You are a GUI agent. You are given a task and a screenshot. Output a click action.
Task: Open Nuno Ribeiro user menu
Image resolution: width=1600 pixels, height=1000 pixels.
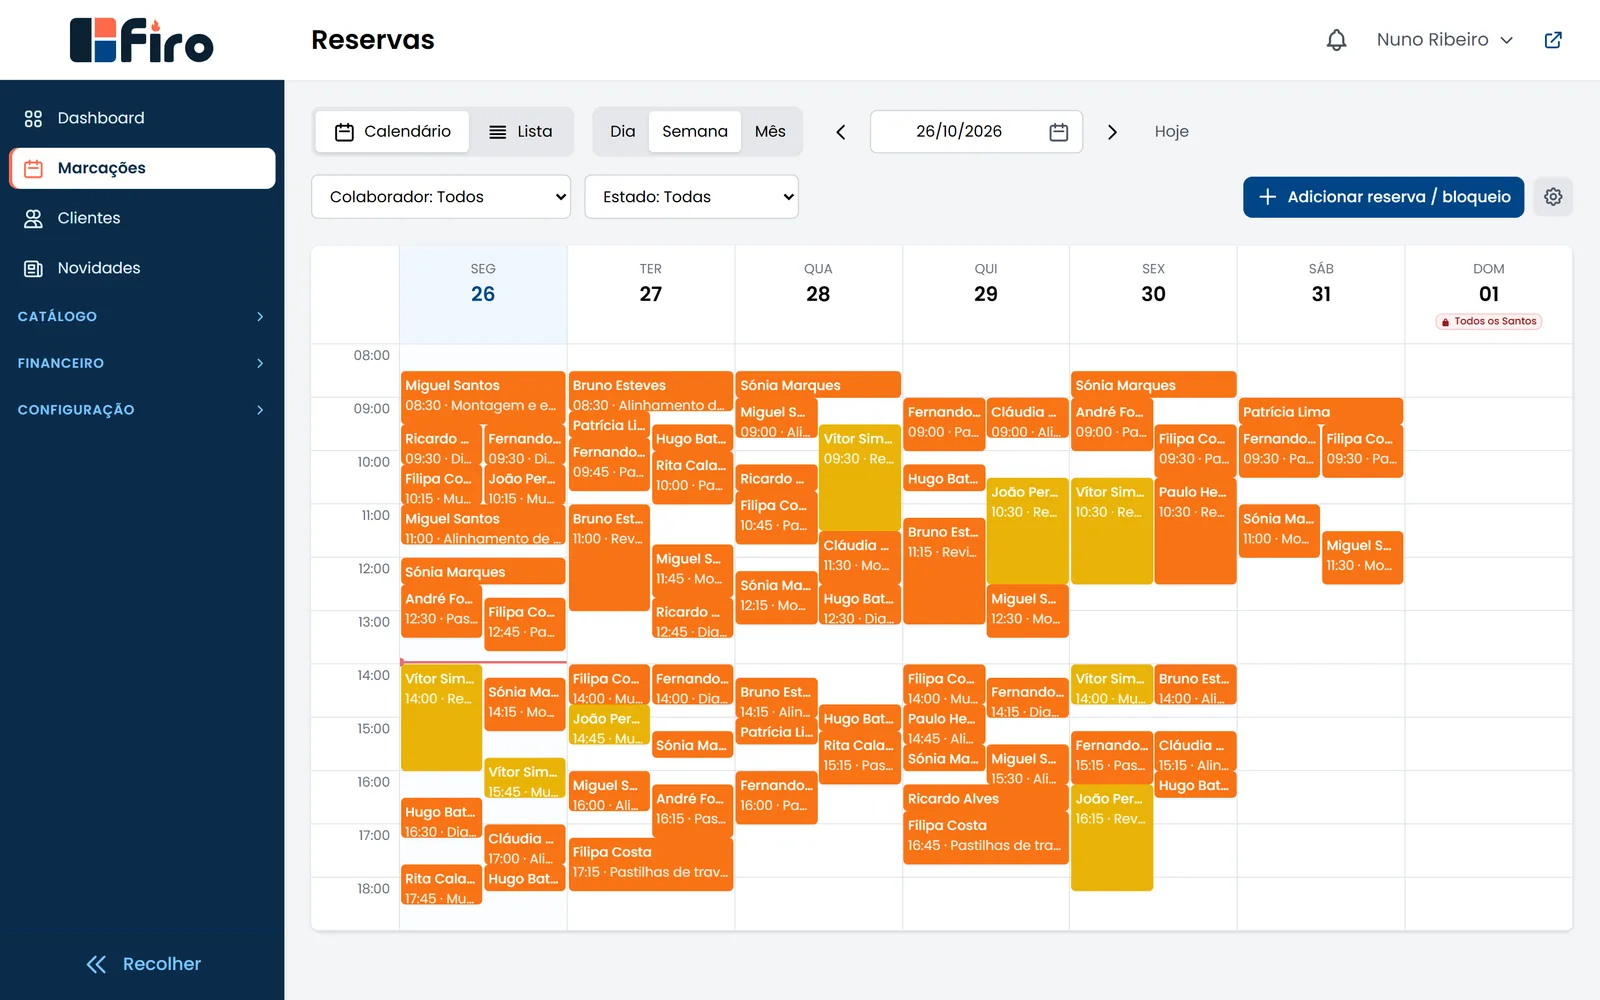[1445, 40]
